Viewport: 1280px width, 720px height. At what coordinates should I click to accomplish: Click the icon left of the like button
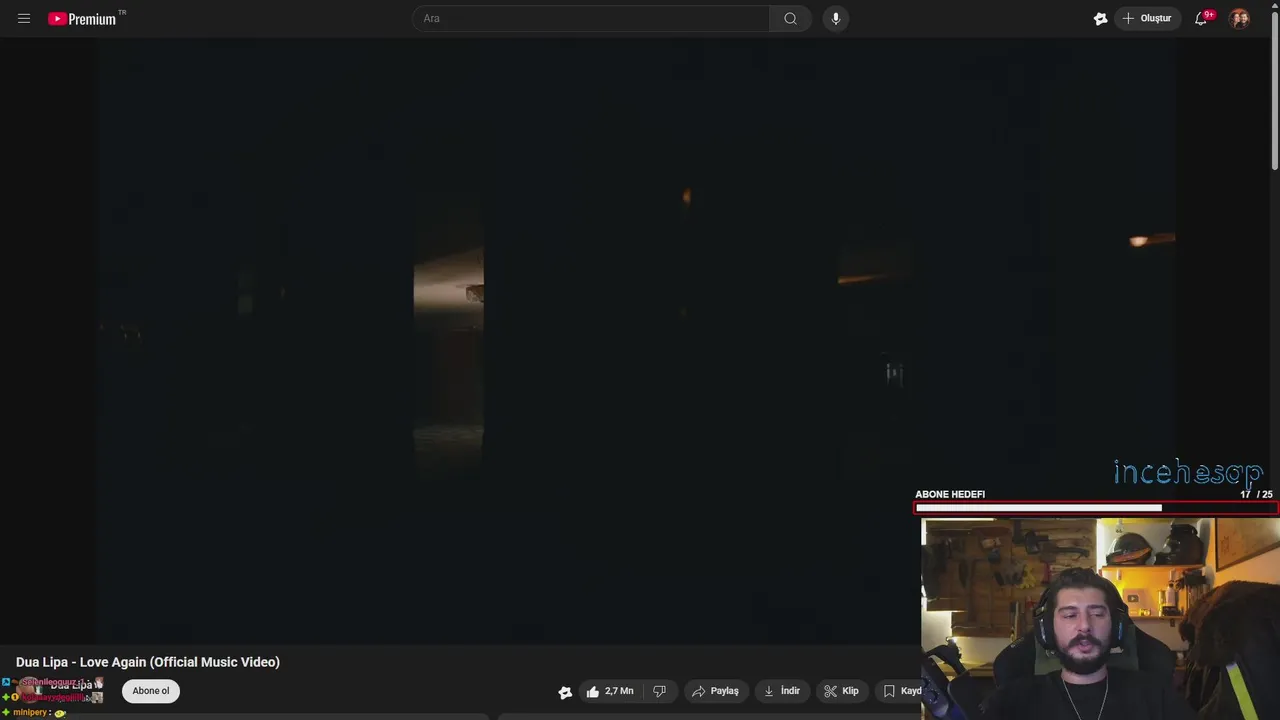pyautogui.click(x=565, y=692)
